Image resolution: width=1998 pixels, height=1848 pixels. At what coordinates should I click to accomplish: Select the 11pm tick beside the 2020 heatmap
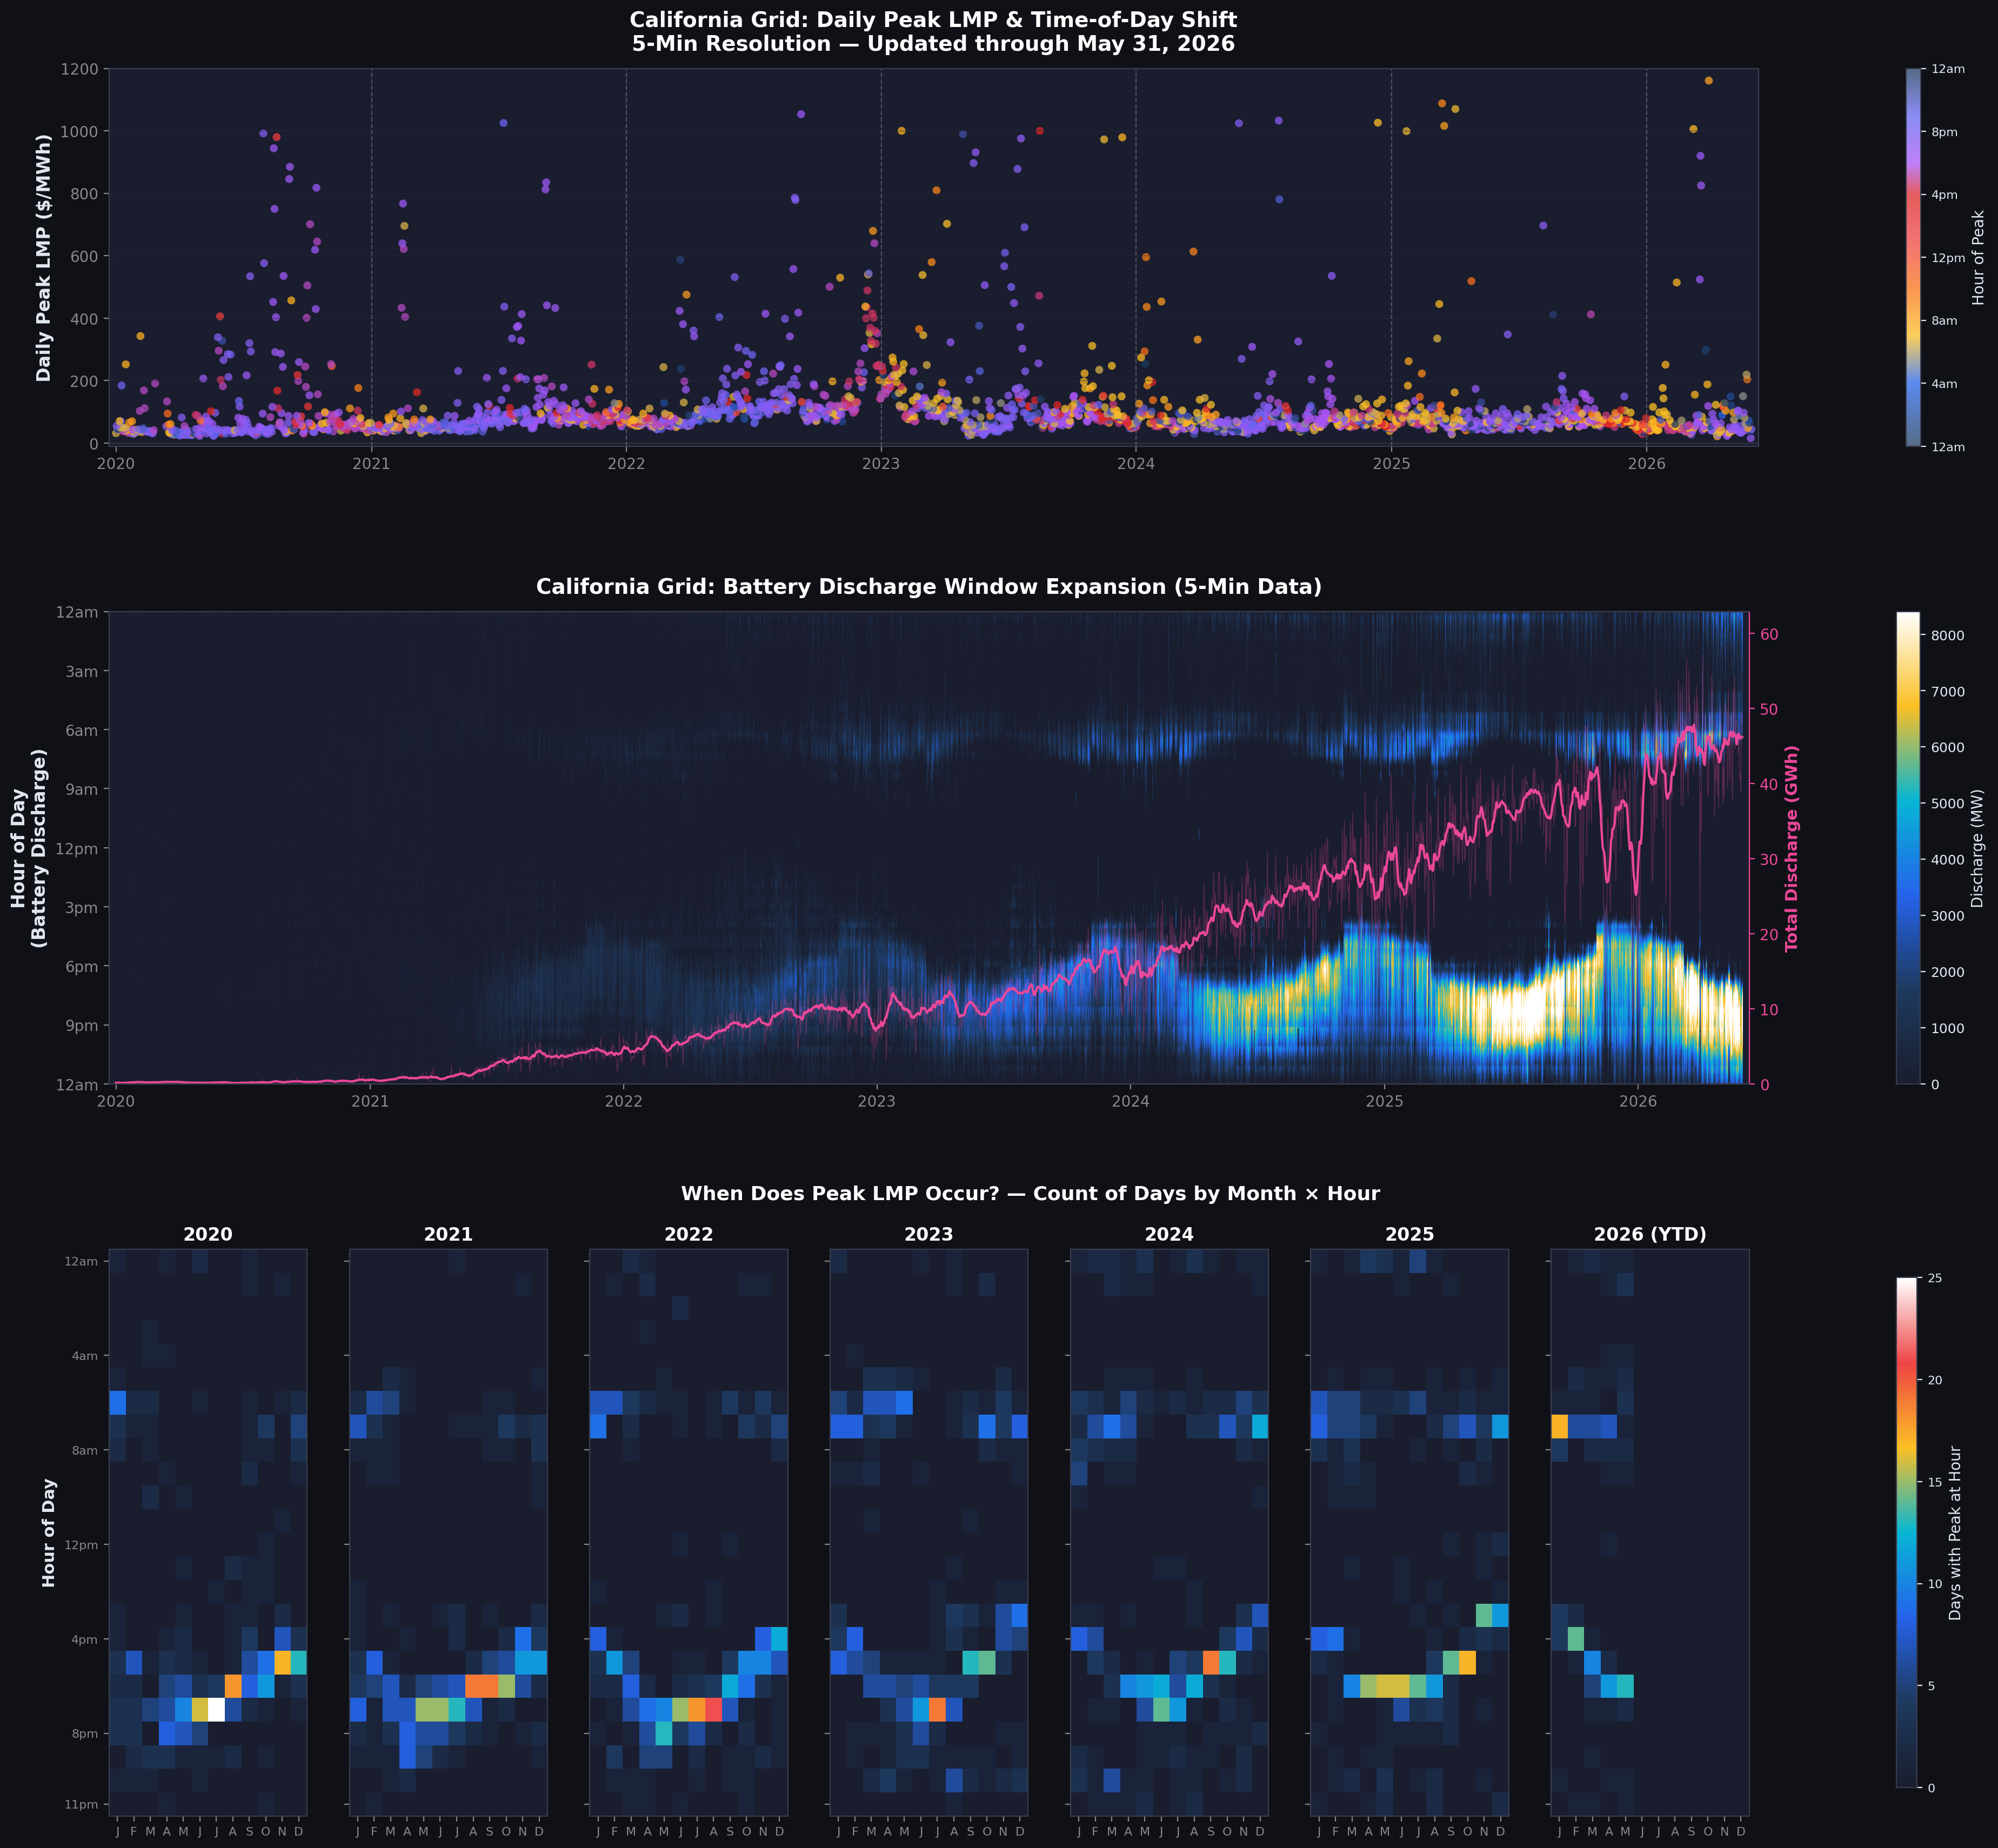(81, 1805)
